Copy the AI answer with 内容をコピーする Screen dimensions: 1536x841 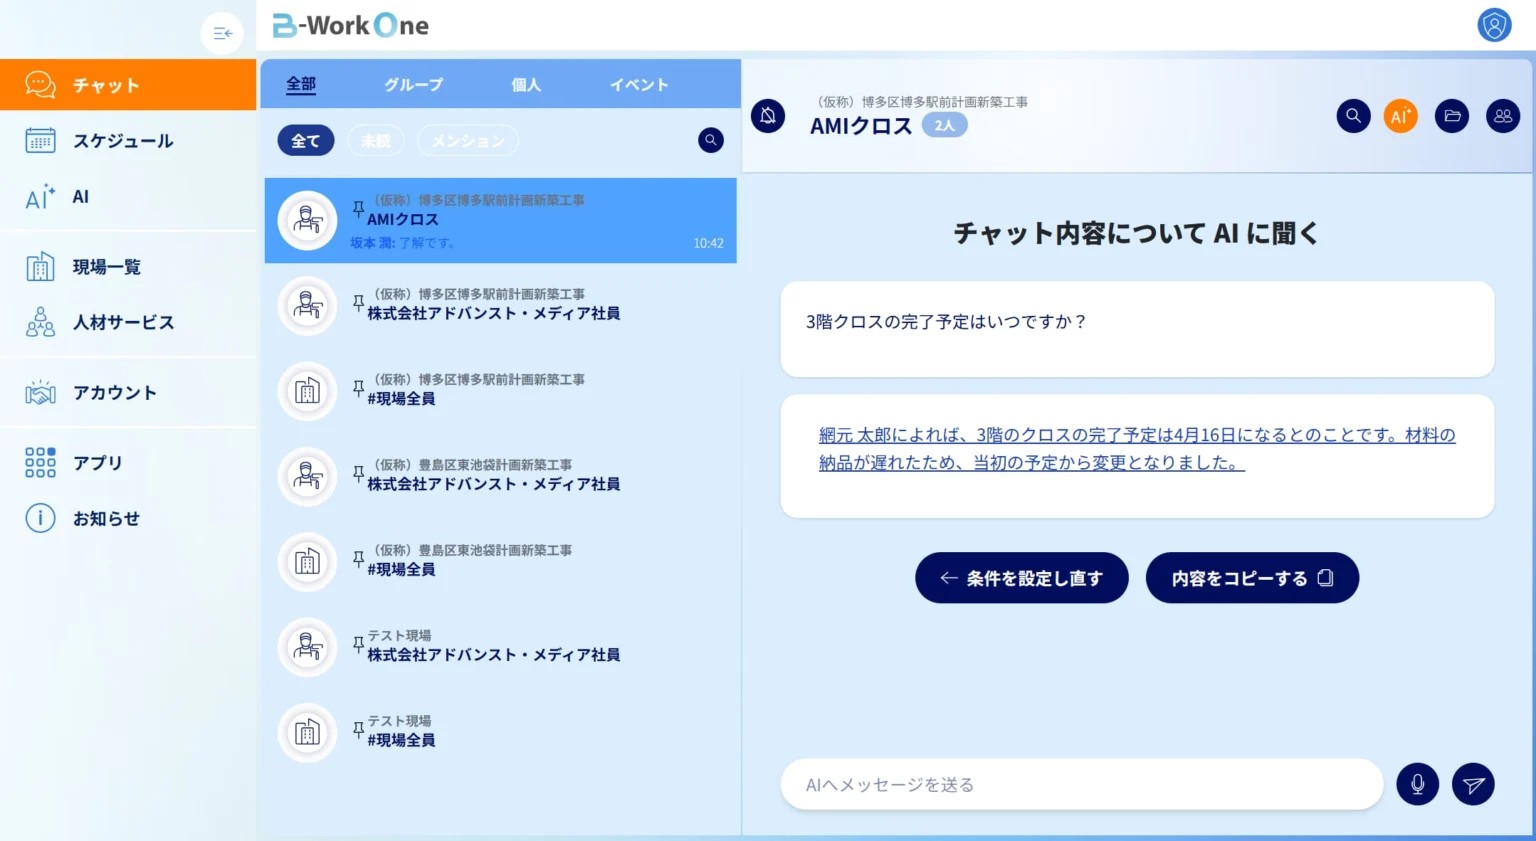1252,578
